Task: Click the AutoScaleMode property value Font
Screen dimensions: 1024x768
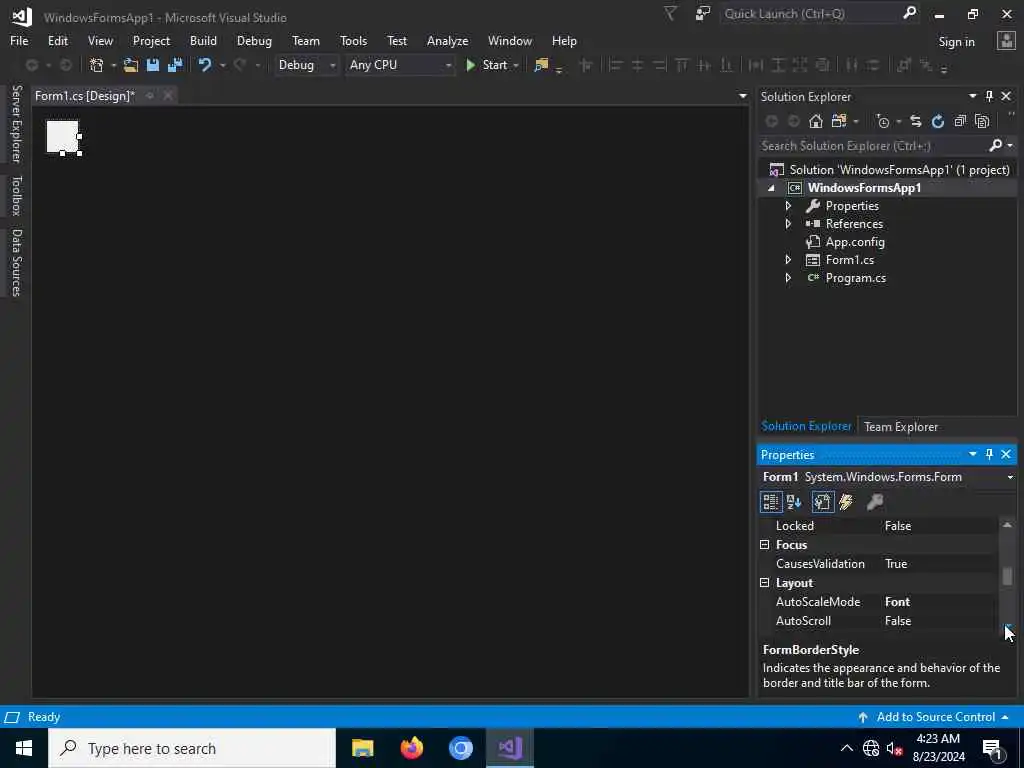Action: (897, 602)
